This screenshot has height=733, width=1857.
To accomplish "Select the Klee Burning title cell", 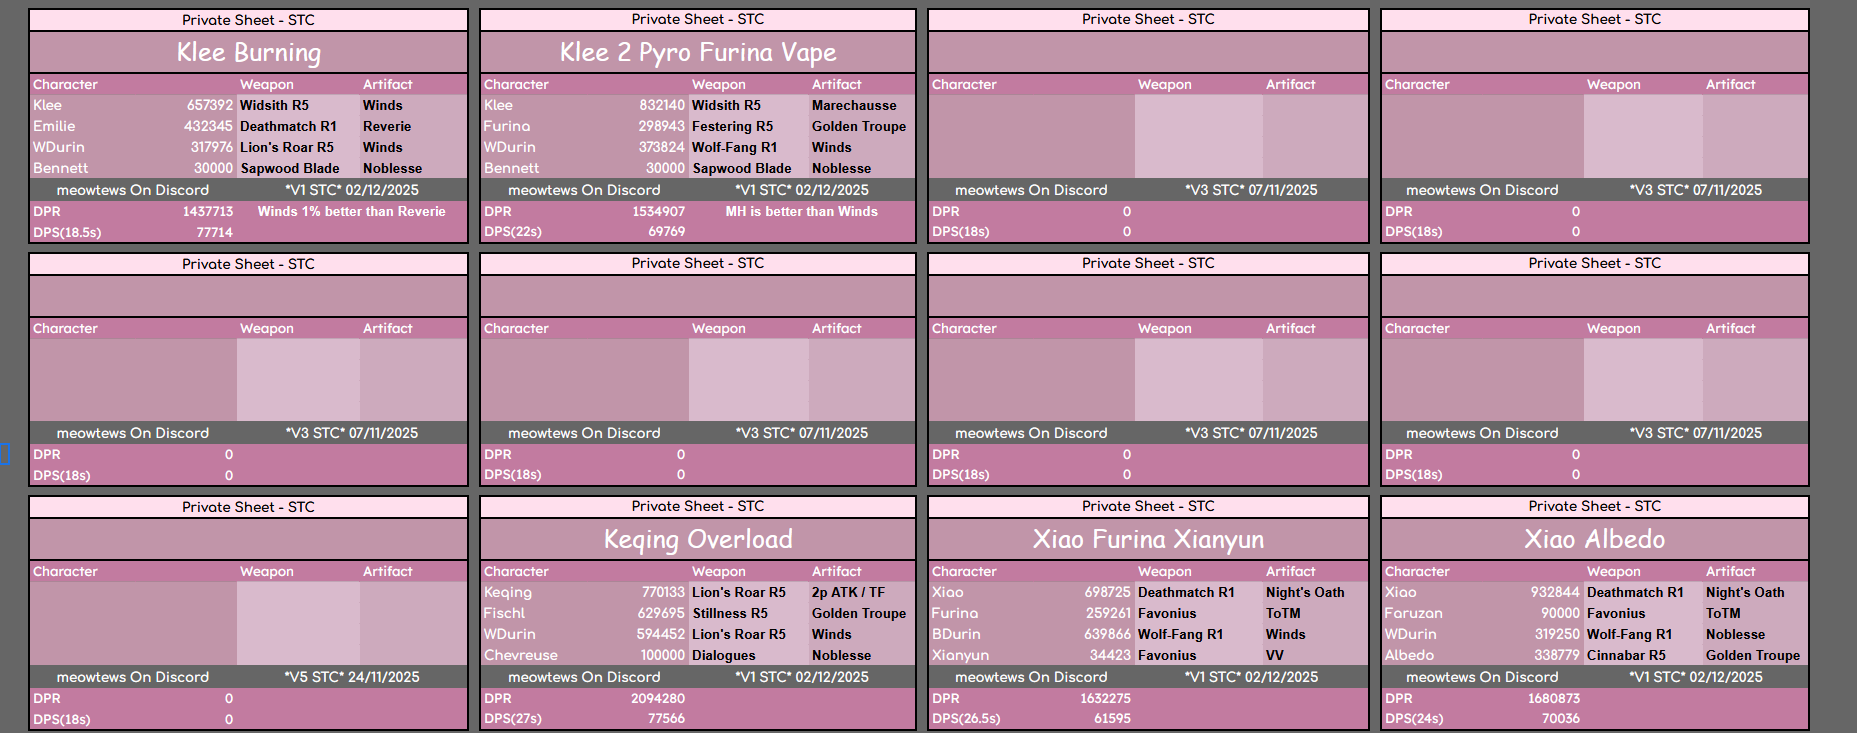I will click(x=248, y=52).
